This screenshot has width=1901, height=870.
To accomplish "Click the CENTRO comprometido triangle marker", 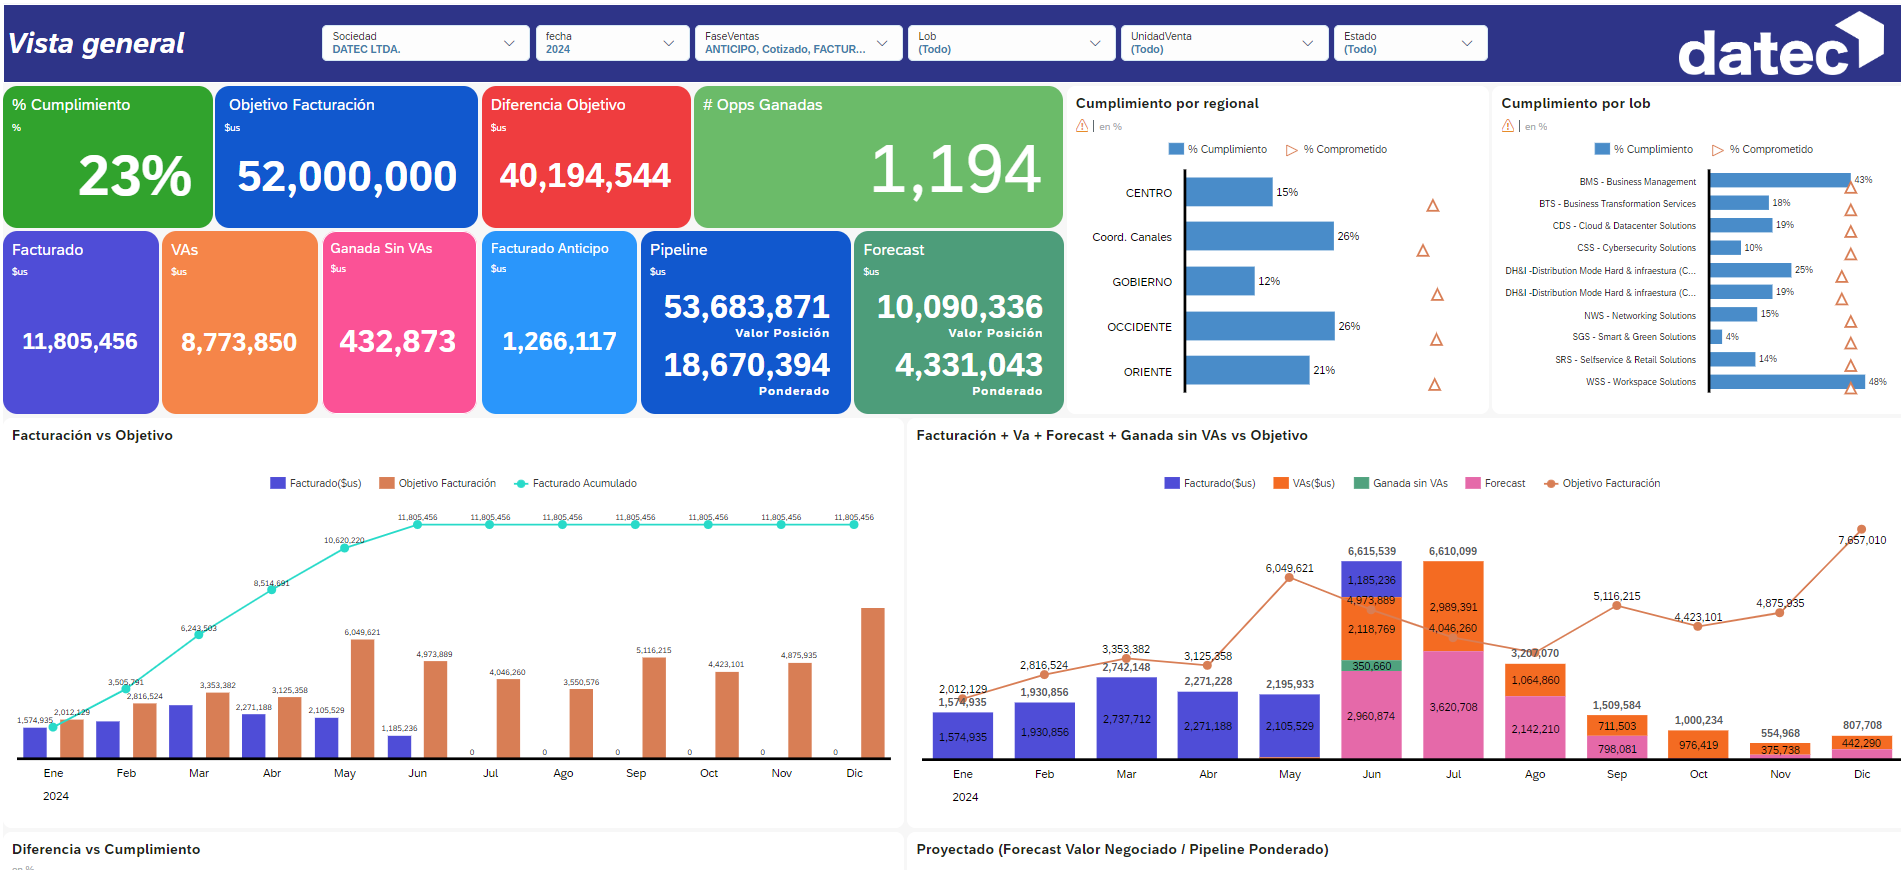I will [x=1433, y=206].
